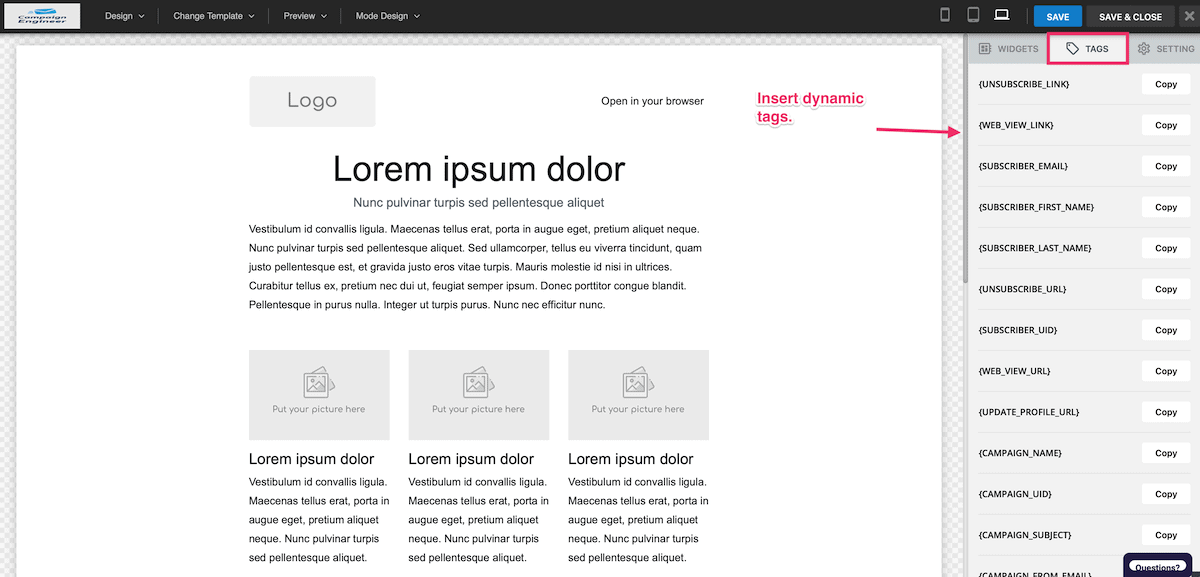Click the middle image placeholder icon
Viewport: 1200px width, 577px height.
tap(478, 384)
